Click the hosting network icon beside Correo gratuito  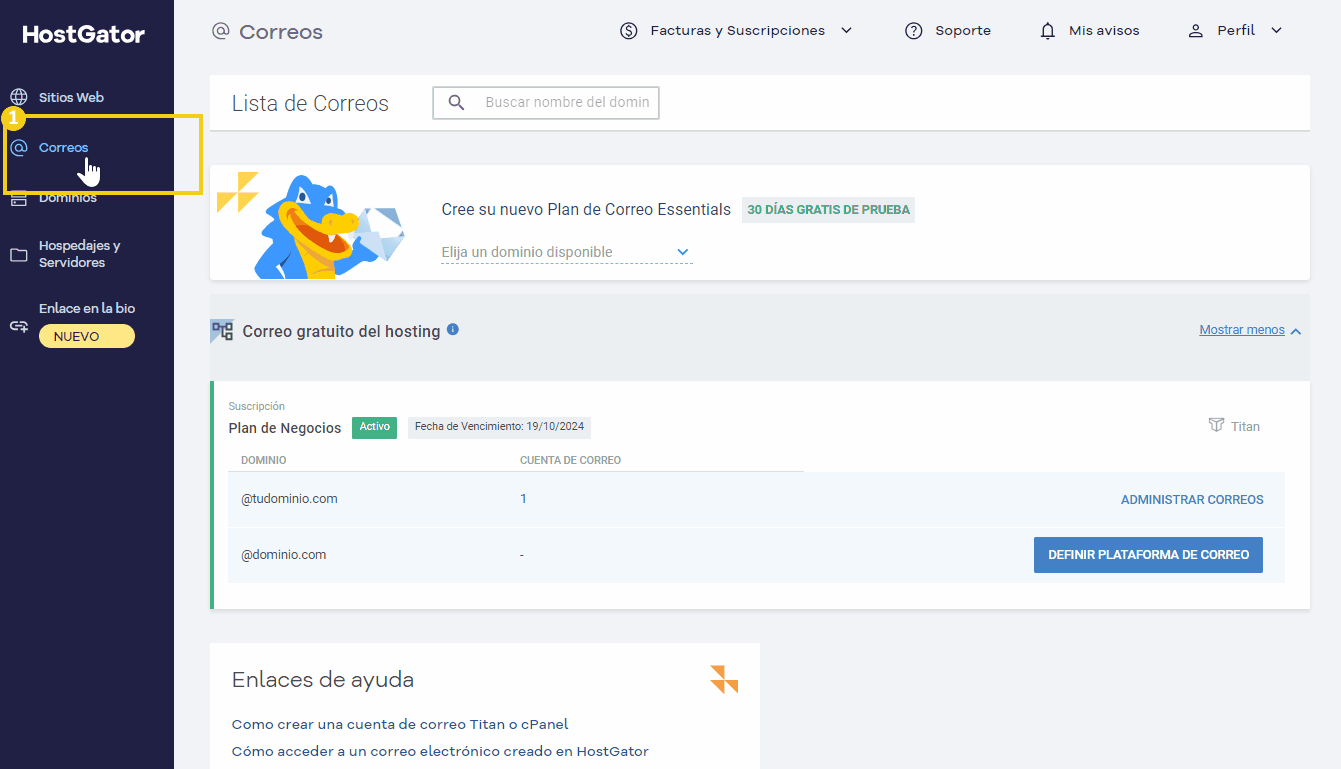(x=222, y=331)
